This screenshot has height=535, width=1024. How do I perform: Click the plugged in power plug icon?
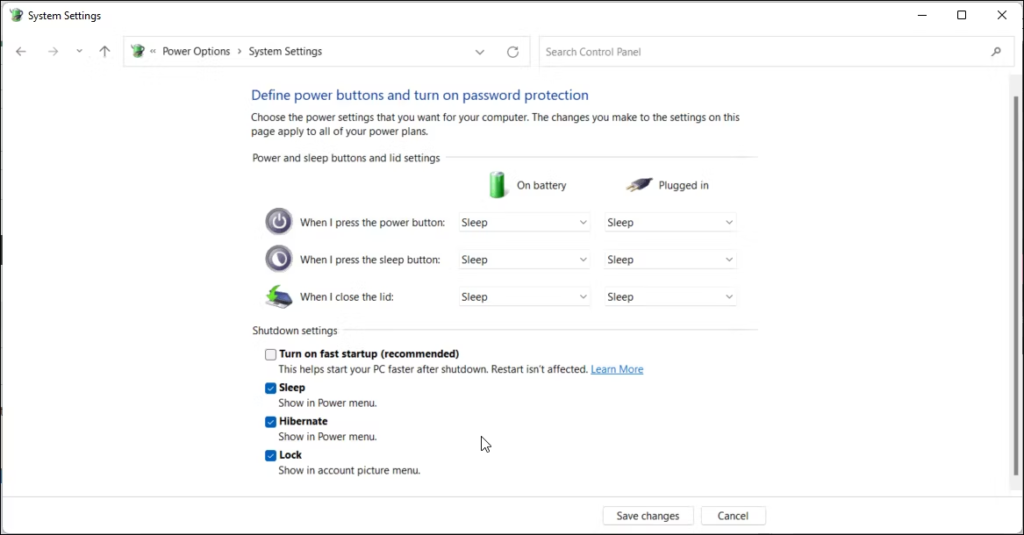[639, 185]
